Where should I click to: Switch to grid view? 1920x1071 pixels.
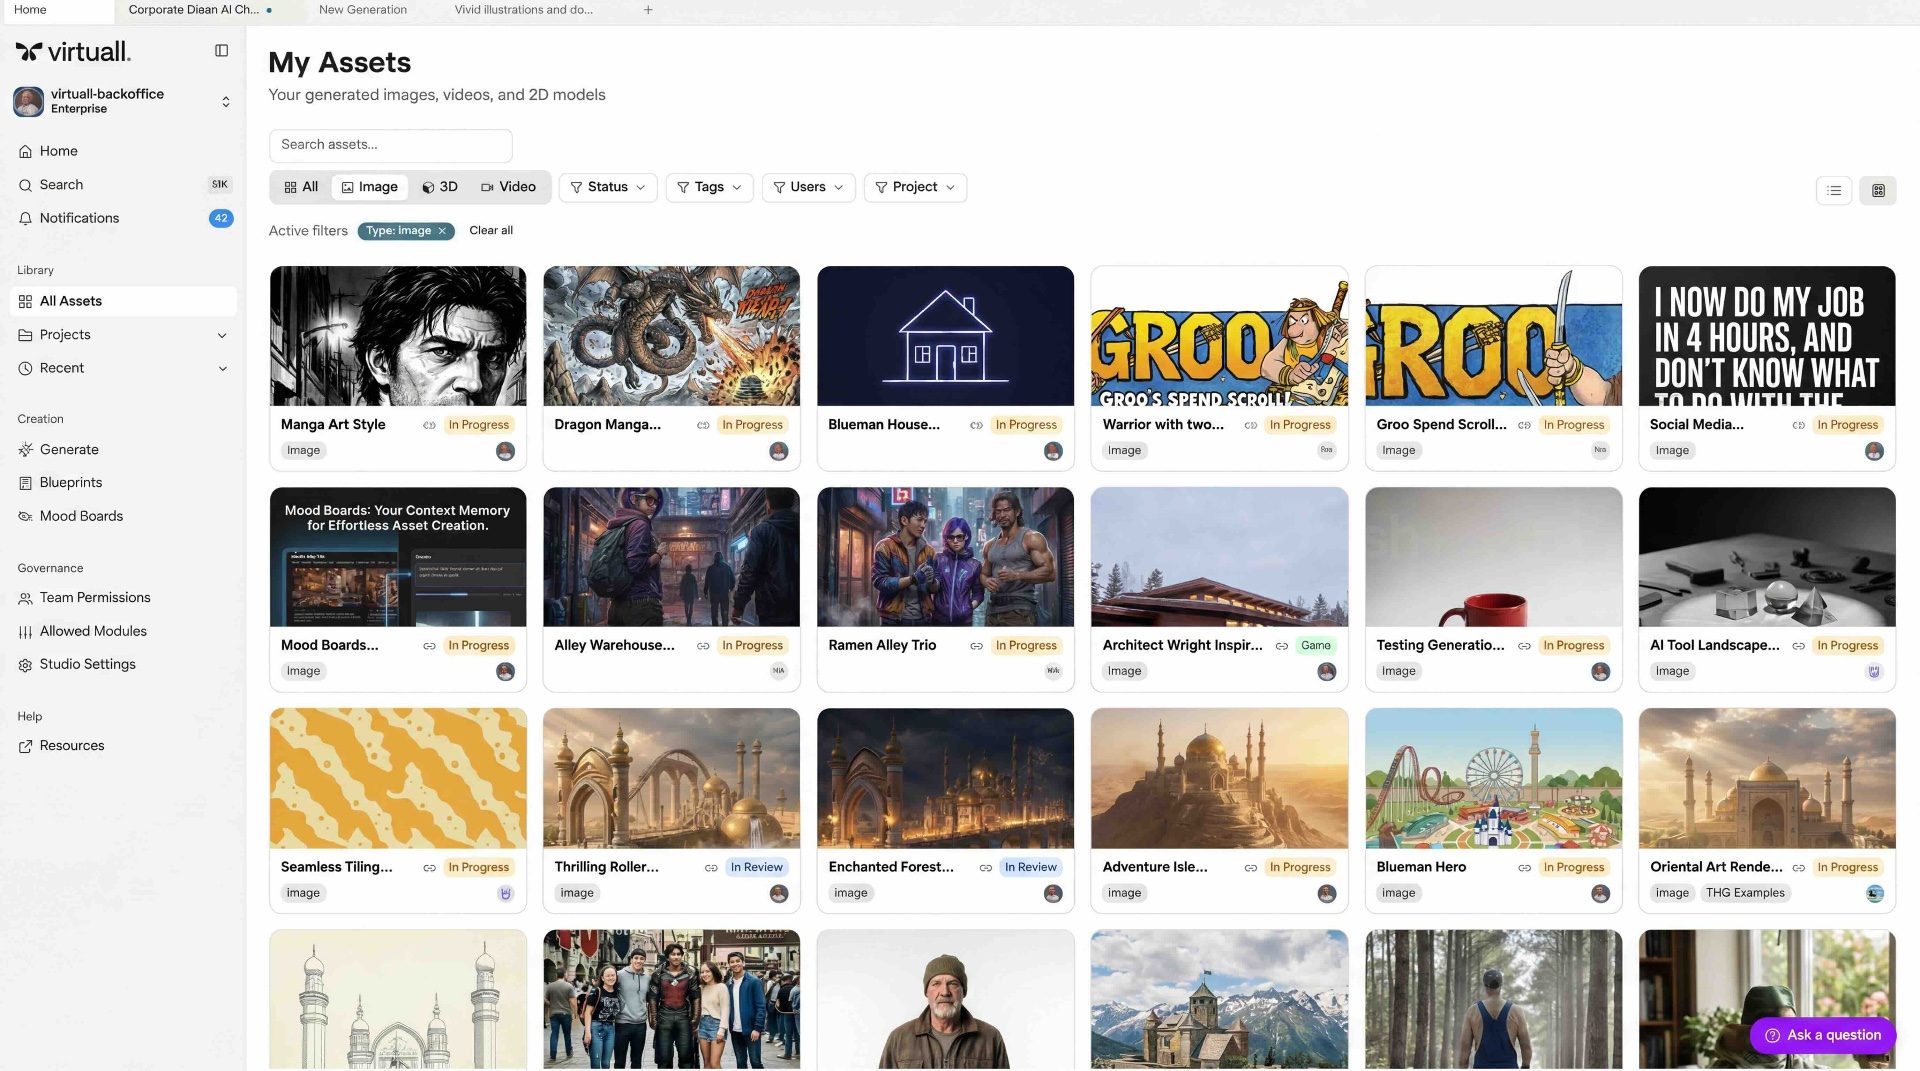pyautogui.click(x=1878, y=190)
